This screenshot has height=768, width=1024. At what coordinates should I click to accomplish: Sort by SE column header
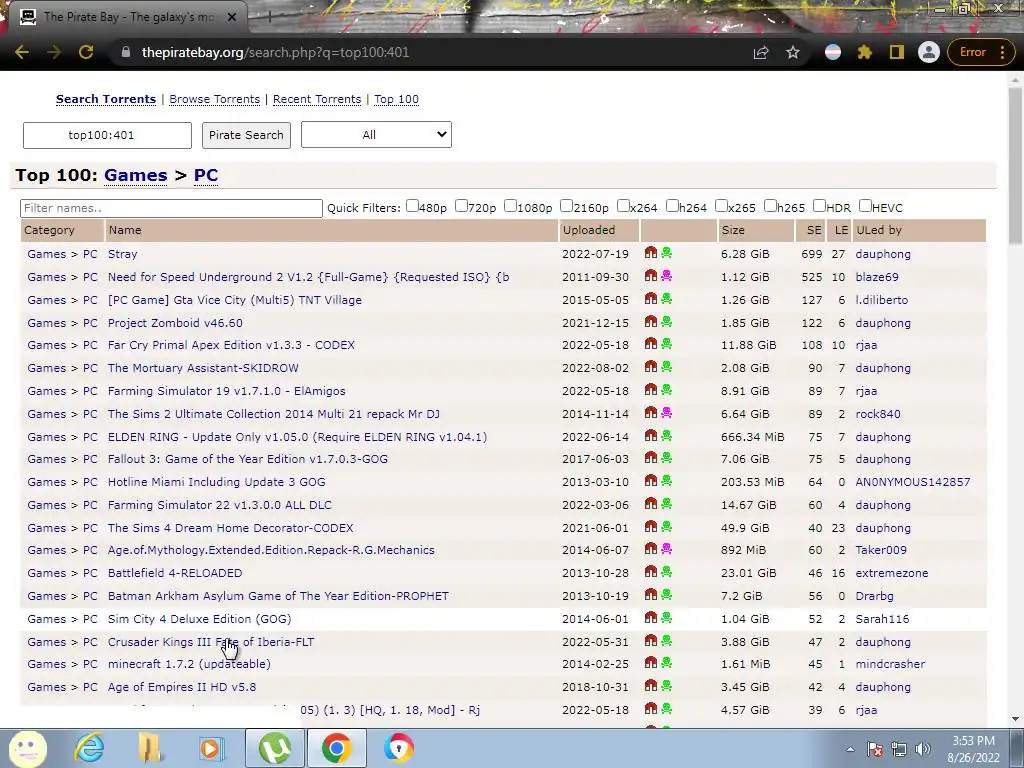point(814,230)
